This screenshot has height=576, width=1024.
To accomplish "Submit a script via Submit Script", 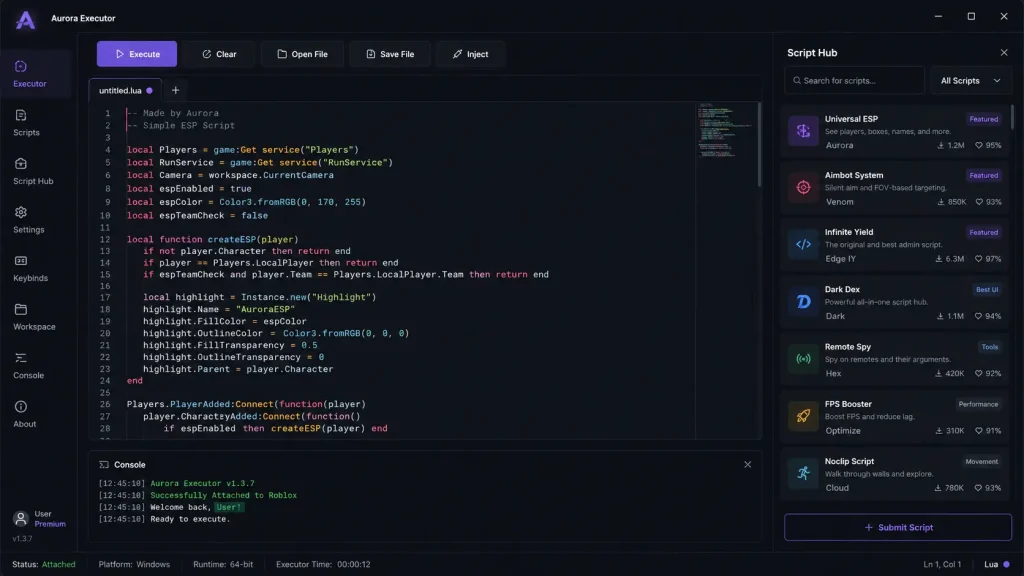I will pos(898,527).
